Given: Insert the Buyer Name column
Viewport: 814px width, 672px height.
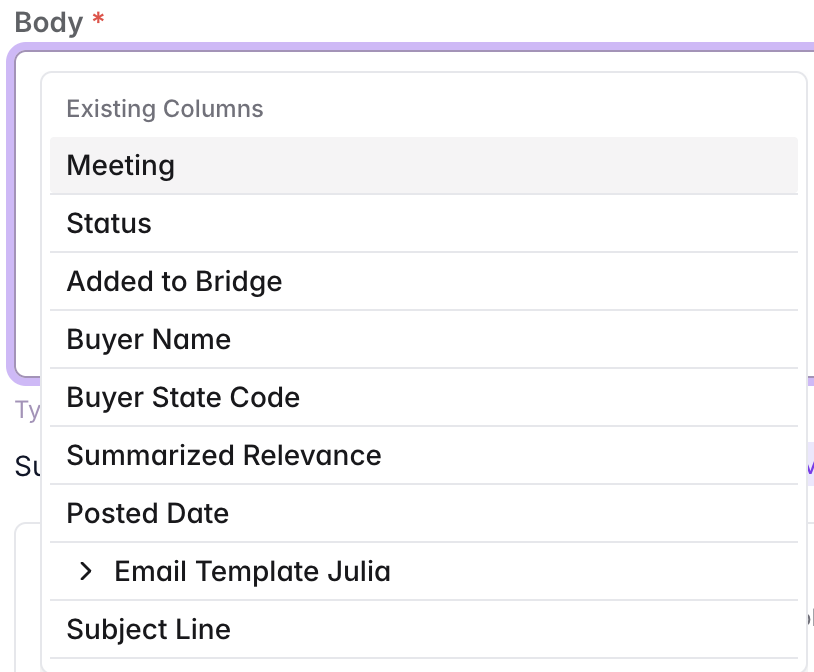Looking at the screenshot, I should [148, 339].
